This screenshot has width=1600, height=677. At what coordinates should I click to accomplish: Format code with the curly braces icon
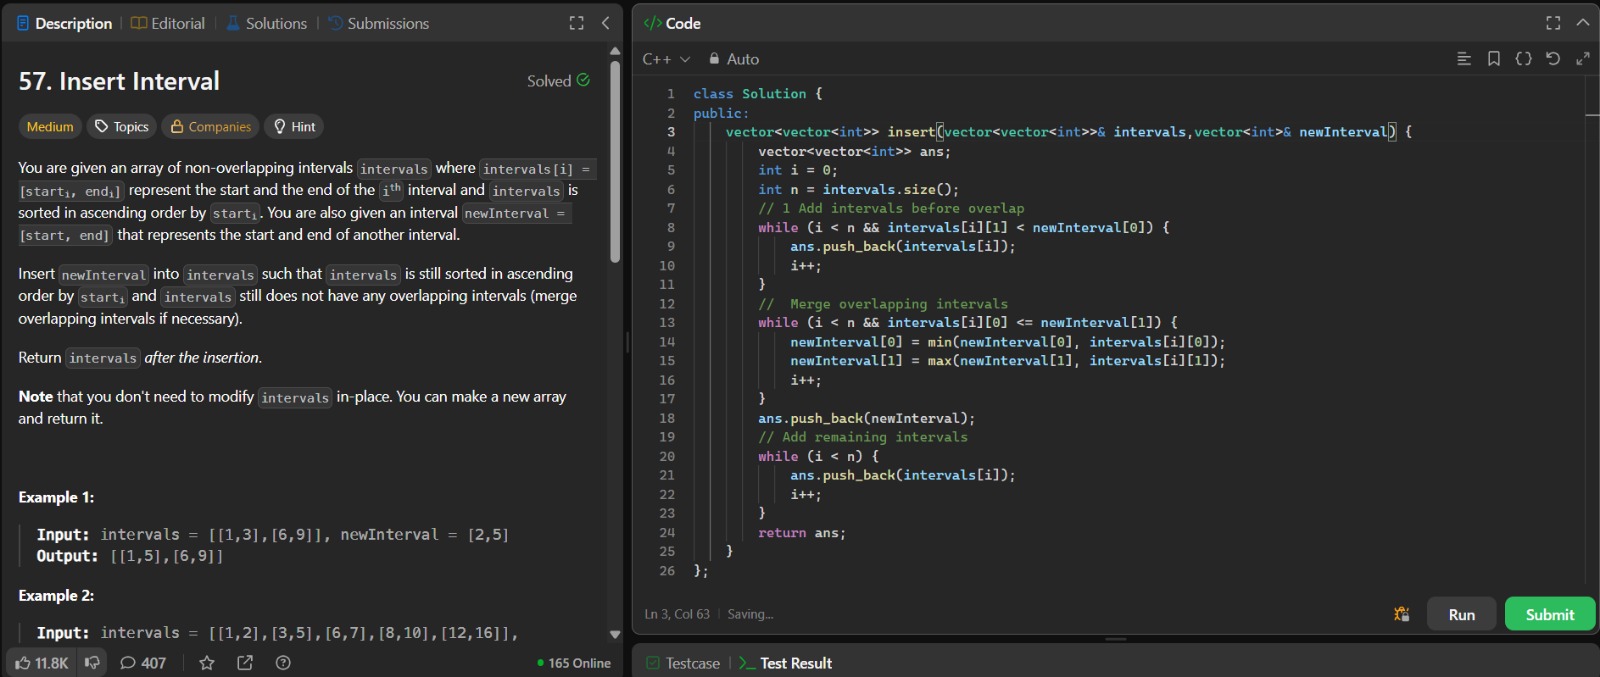[1523, 59]
